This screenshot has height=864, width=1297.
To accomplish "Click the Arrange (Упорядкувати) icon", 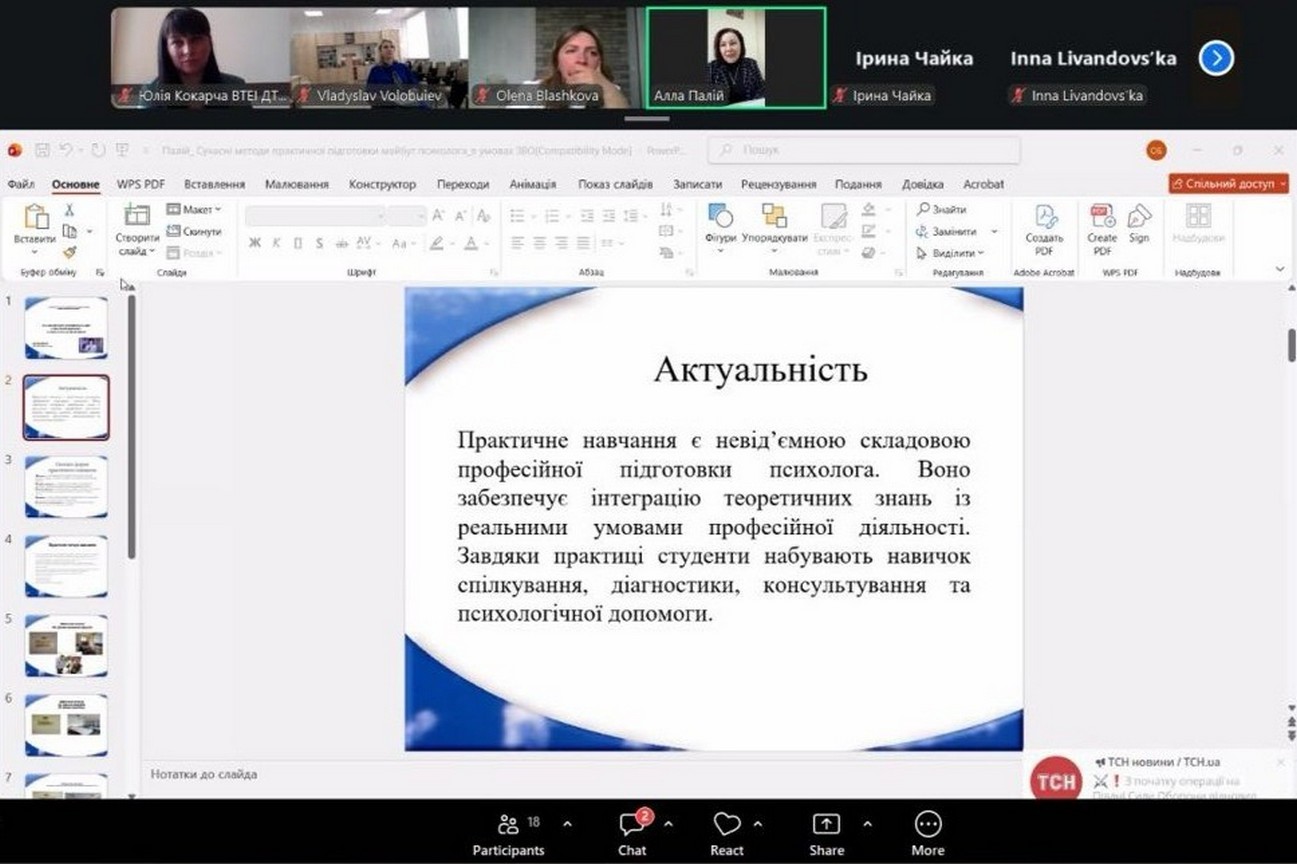I will (774, 217).
